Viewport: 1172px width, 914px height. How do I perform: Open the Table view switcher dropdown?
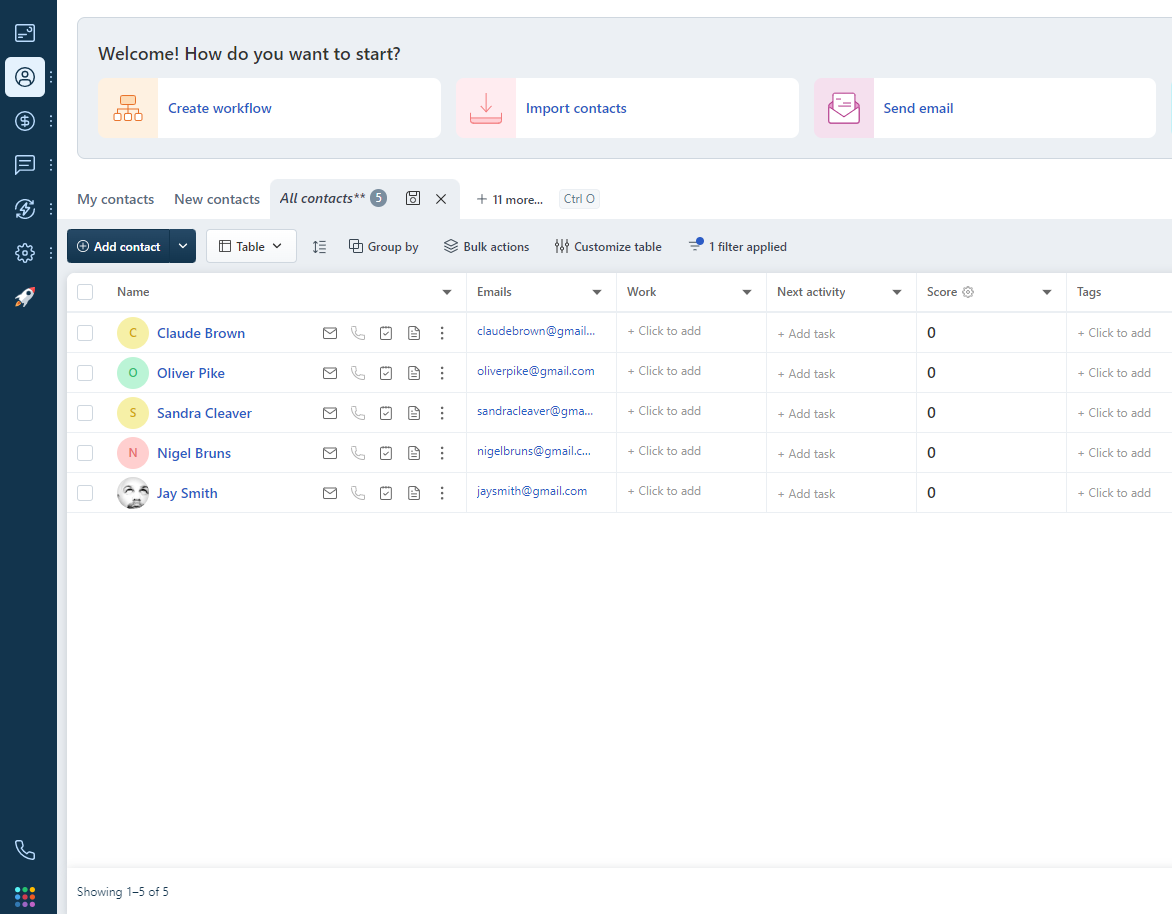(x=251, y=245)
